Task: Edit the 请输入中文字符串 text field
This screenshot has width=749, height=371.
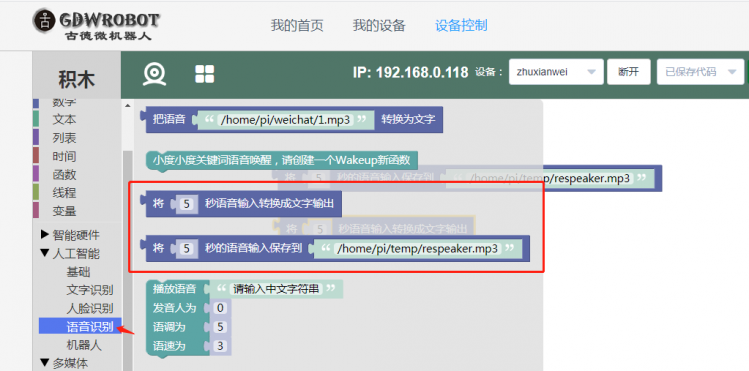Action: click(277, 289)
